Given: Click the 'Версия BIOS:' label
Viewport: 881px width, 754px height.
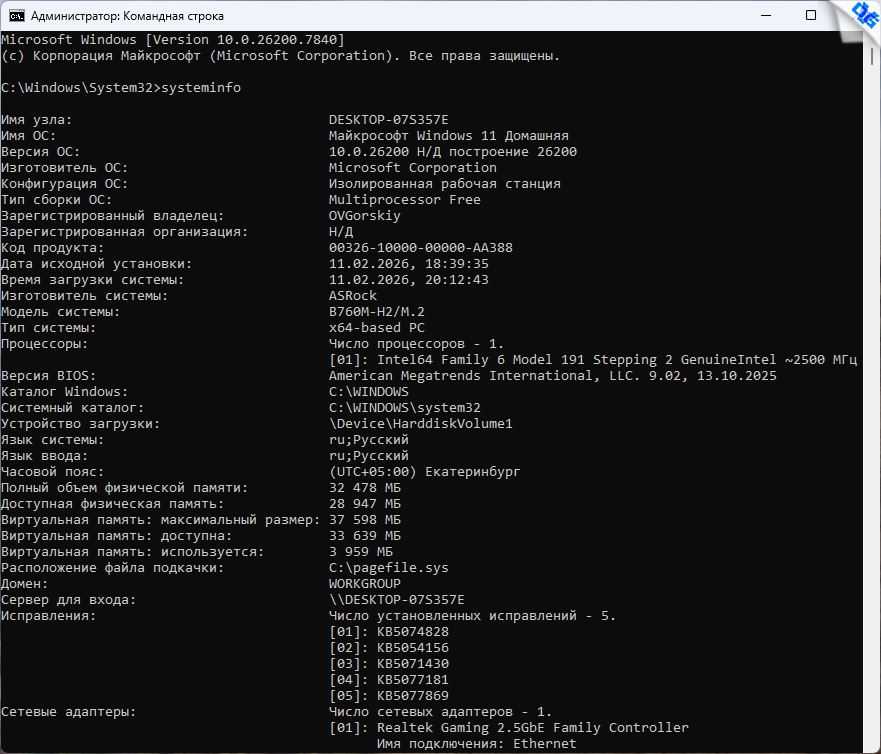Looking at the screenshot, I should [48, 376].
